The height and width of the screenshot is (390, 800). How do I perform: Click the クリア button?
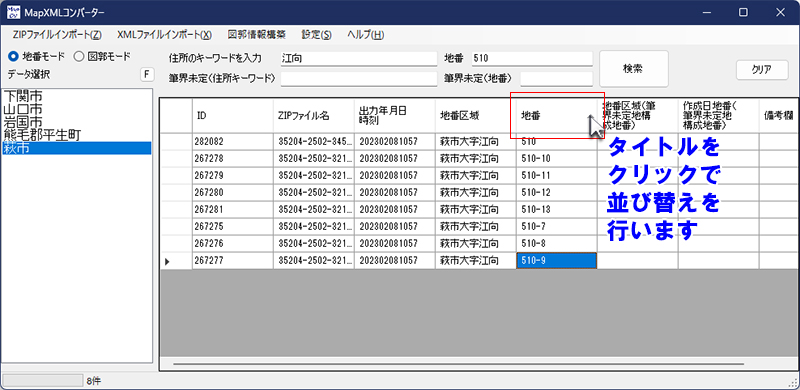(762, 70)
